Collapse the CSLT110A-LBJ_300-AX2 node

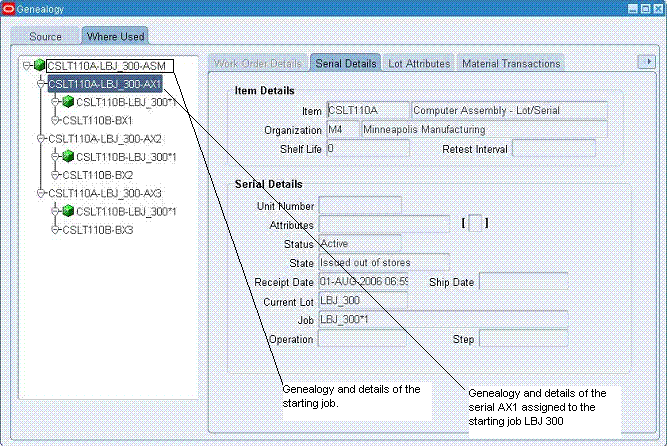(41, 139)
